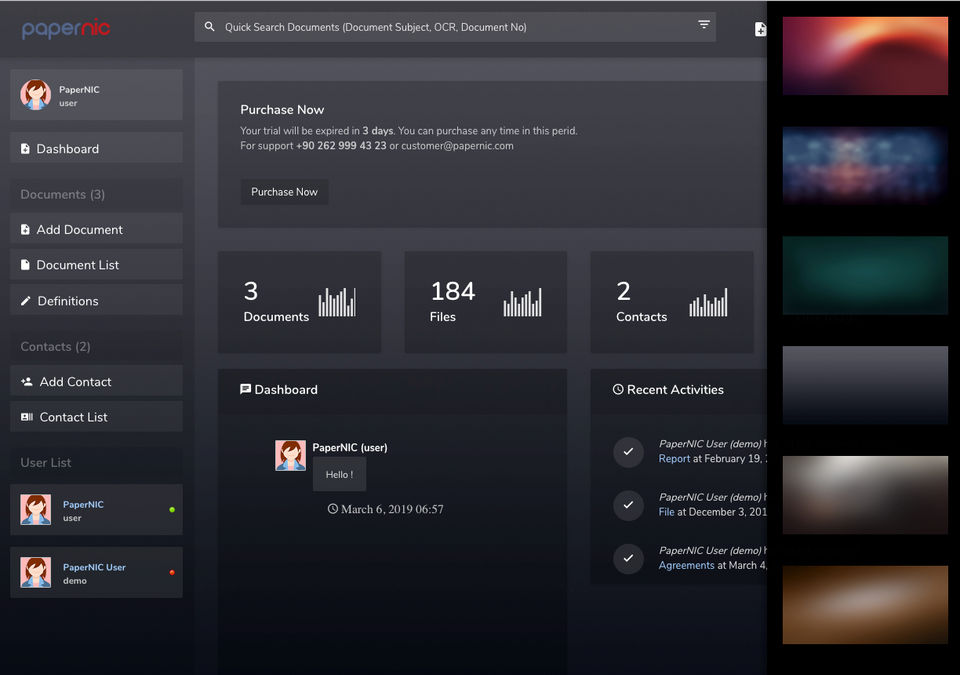Click the Add Document sidebar icon
960x675 pixels.
[x=25, y=230]
